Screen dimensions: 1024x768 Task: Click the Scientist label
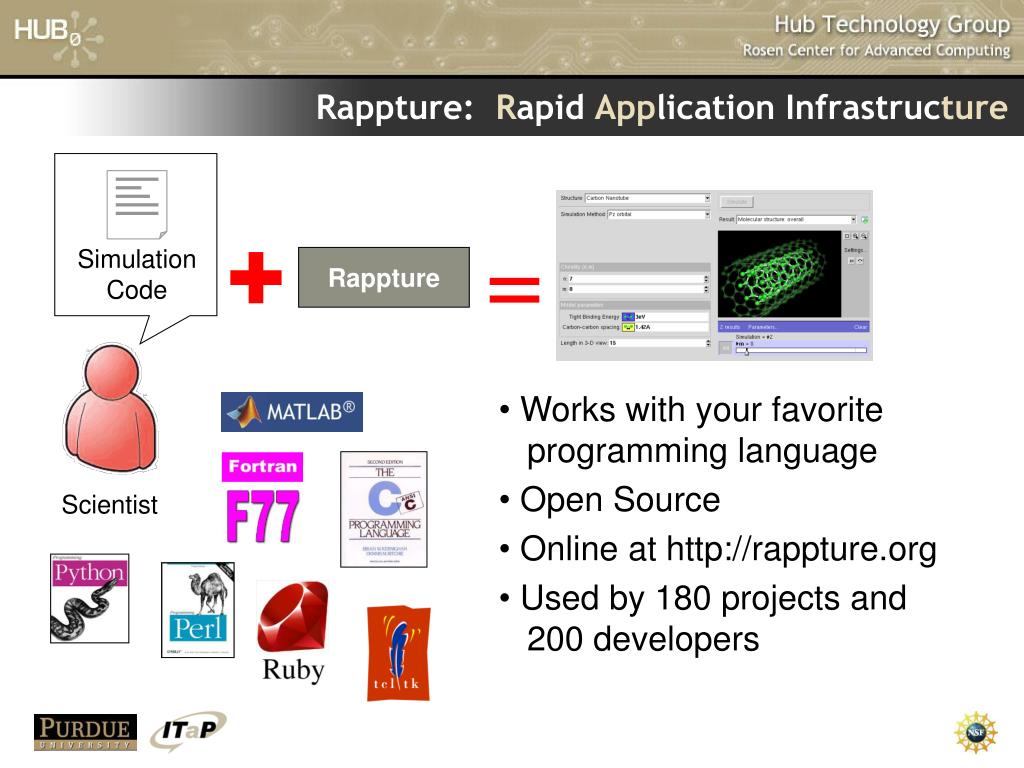pyautogui.click(x=110, y=505)
